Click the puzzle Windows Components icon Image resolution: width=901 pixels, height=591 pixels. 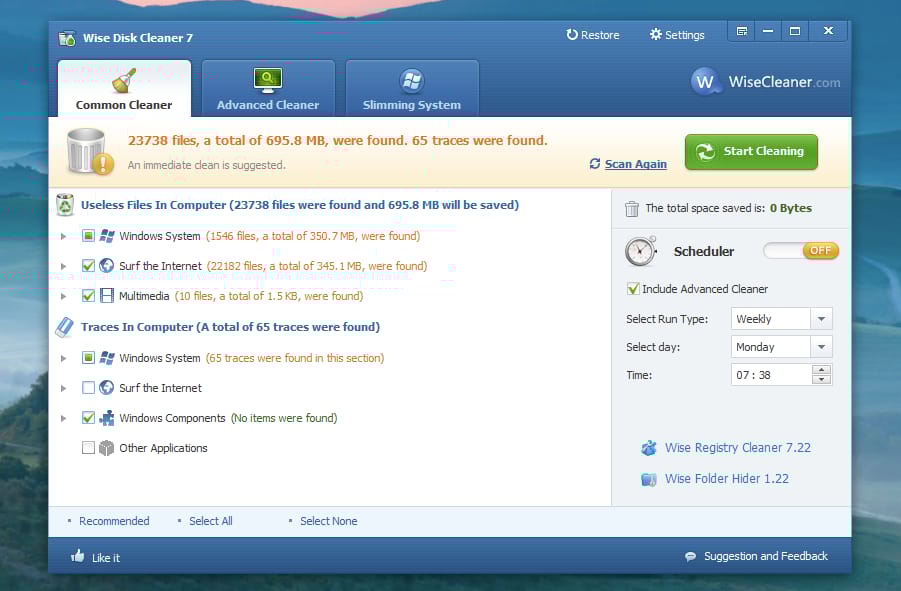pyautogui.click(x=107, y=418)
